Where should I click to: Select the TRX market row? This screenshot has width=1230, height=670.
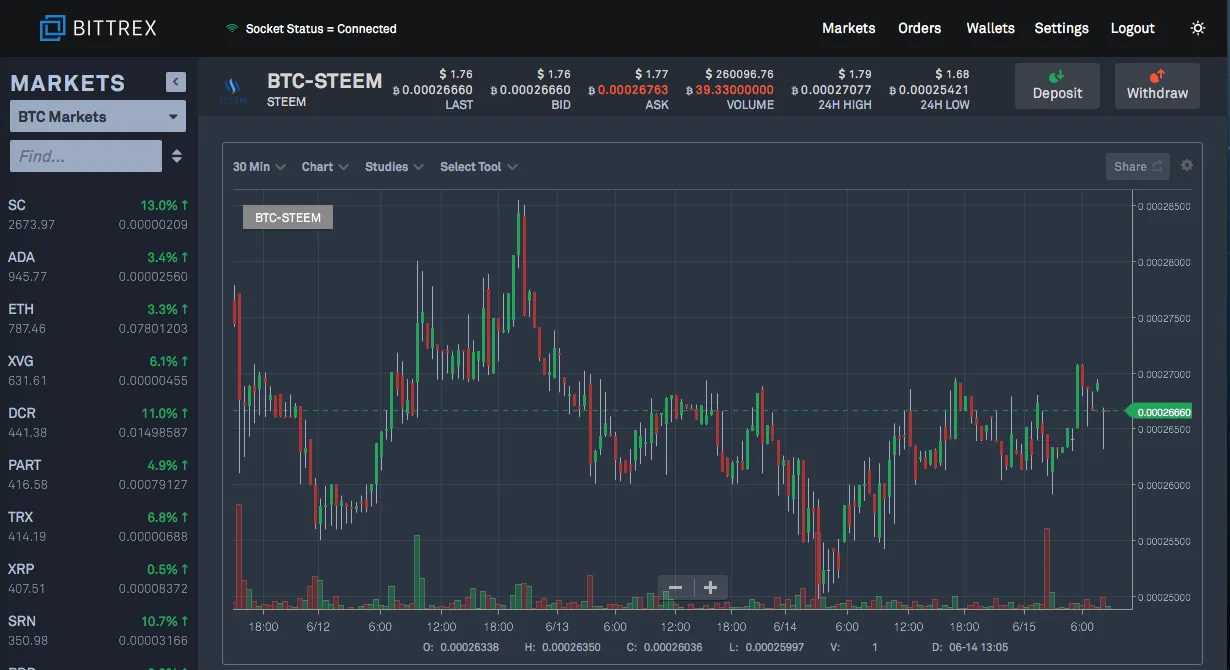click(x=98, y=526)
